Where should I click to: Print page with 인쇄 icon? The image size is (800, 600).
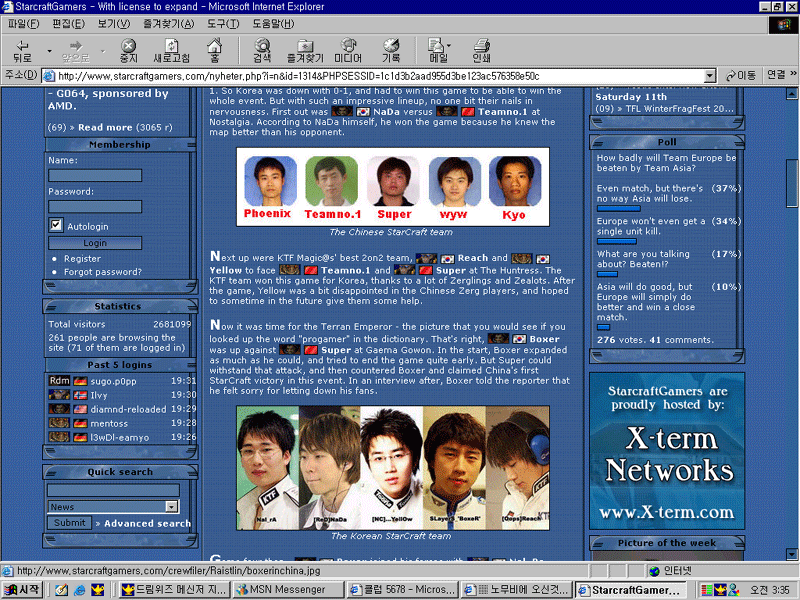pos(481,51)
